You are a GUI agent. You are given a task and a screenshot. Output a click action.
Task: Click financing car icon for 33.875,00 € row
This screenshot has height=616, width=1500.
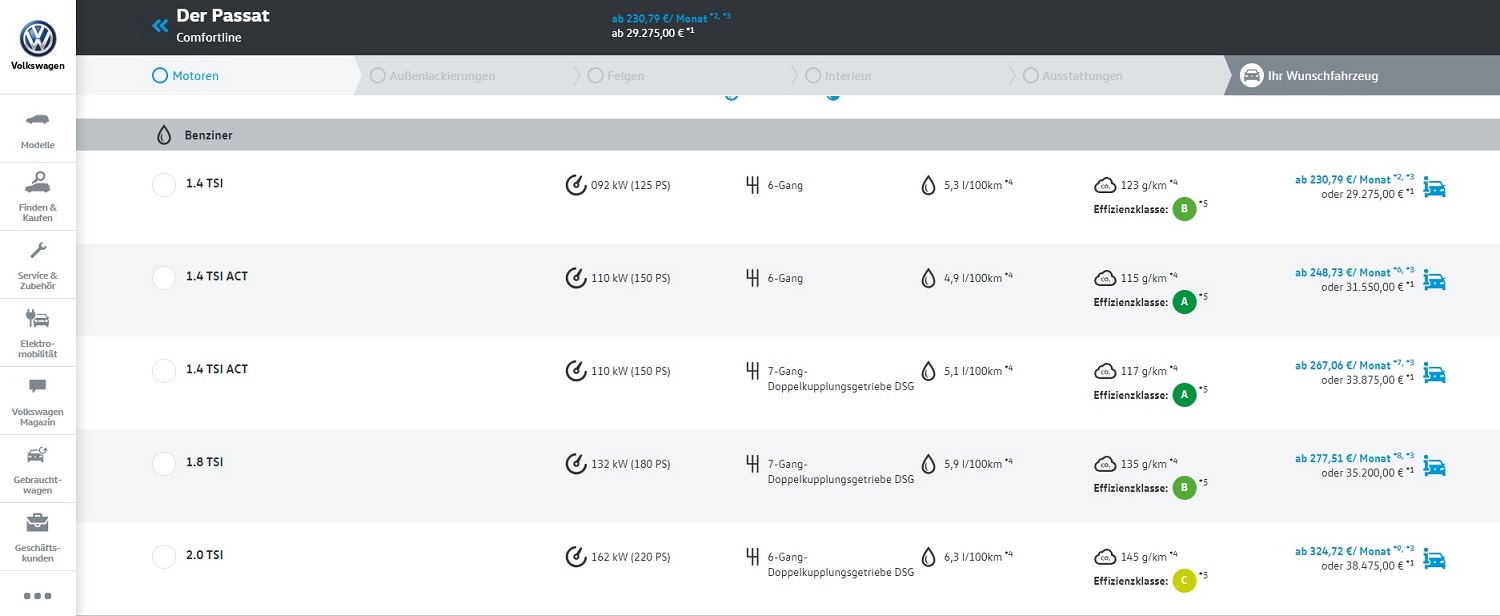pyautogui.click(x=1435, y=373)
